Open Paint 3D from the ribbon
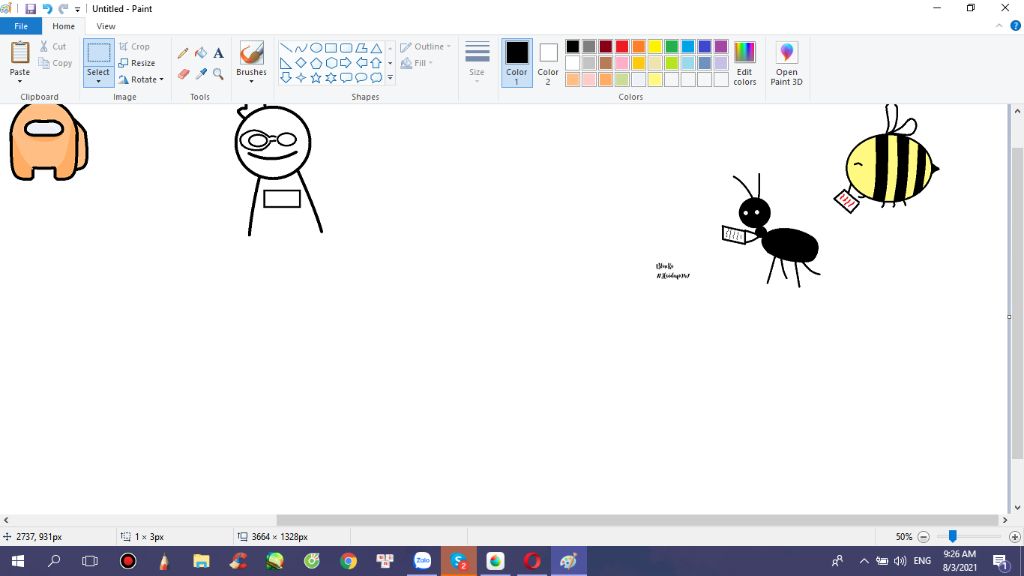The image size is (1024, 576). pos(786,63)
